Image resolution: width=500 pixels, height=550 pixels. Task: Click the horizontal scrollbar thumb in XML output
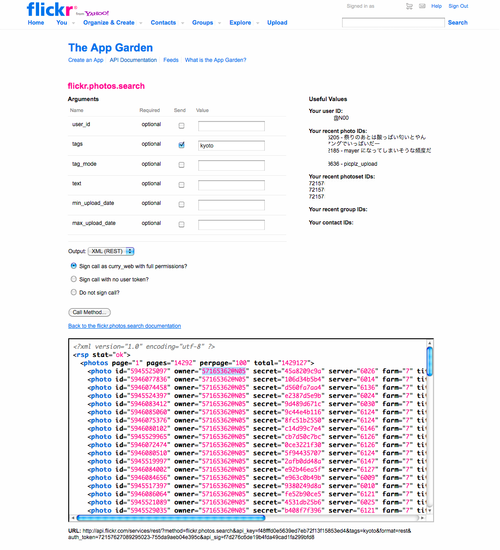click(171, 518)
